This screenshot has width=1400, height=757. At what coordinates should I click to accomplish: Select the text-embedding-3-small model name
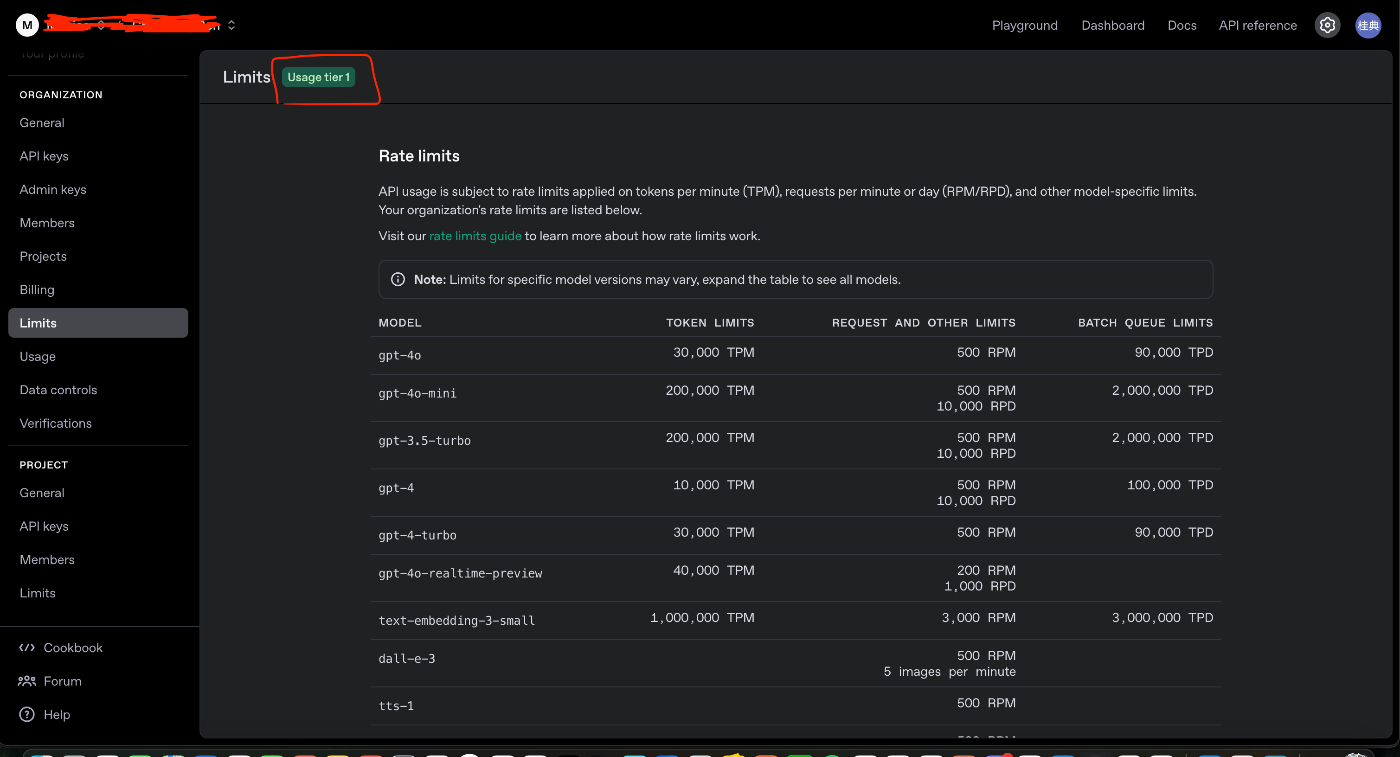point(457,621)
